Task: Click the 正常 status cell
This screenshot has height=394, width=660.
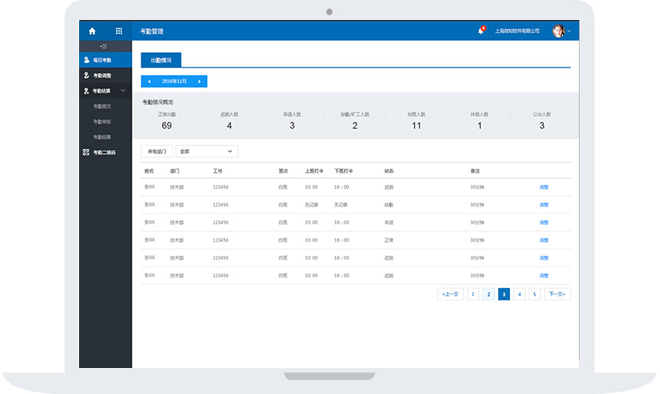Action: [389, 240]
